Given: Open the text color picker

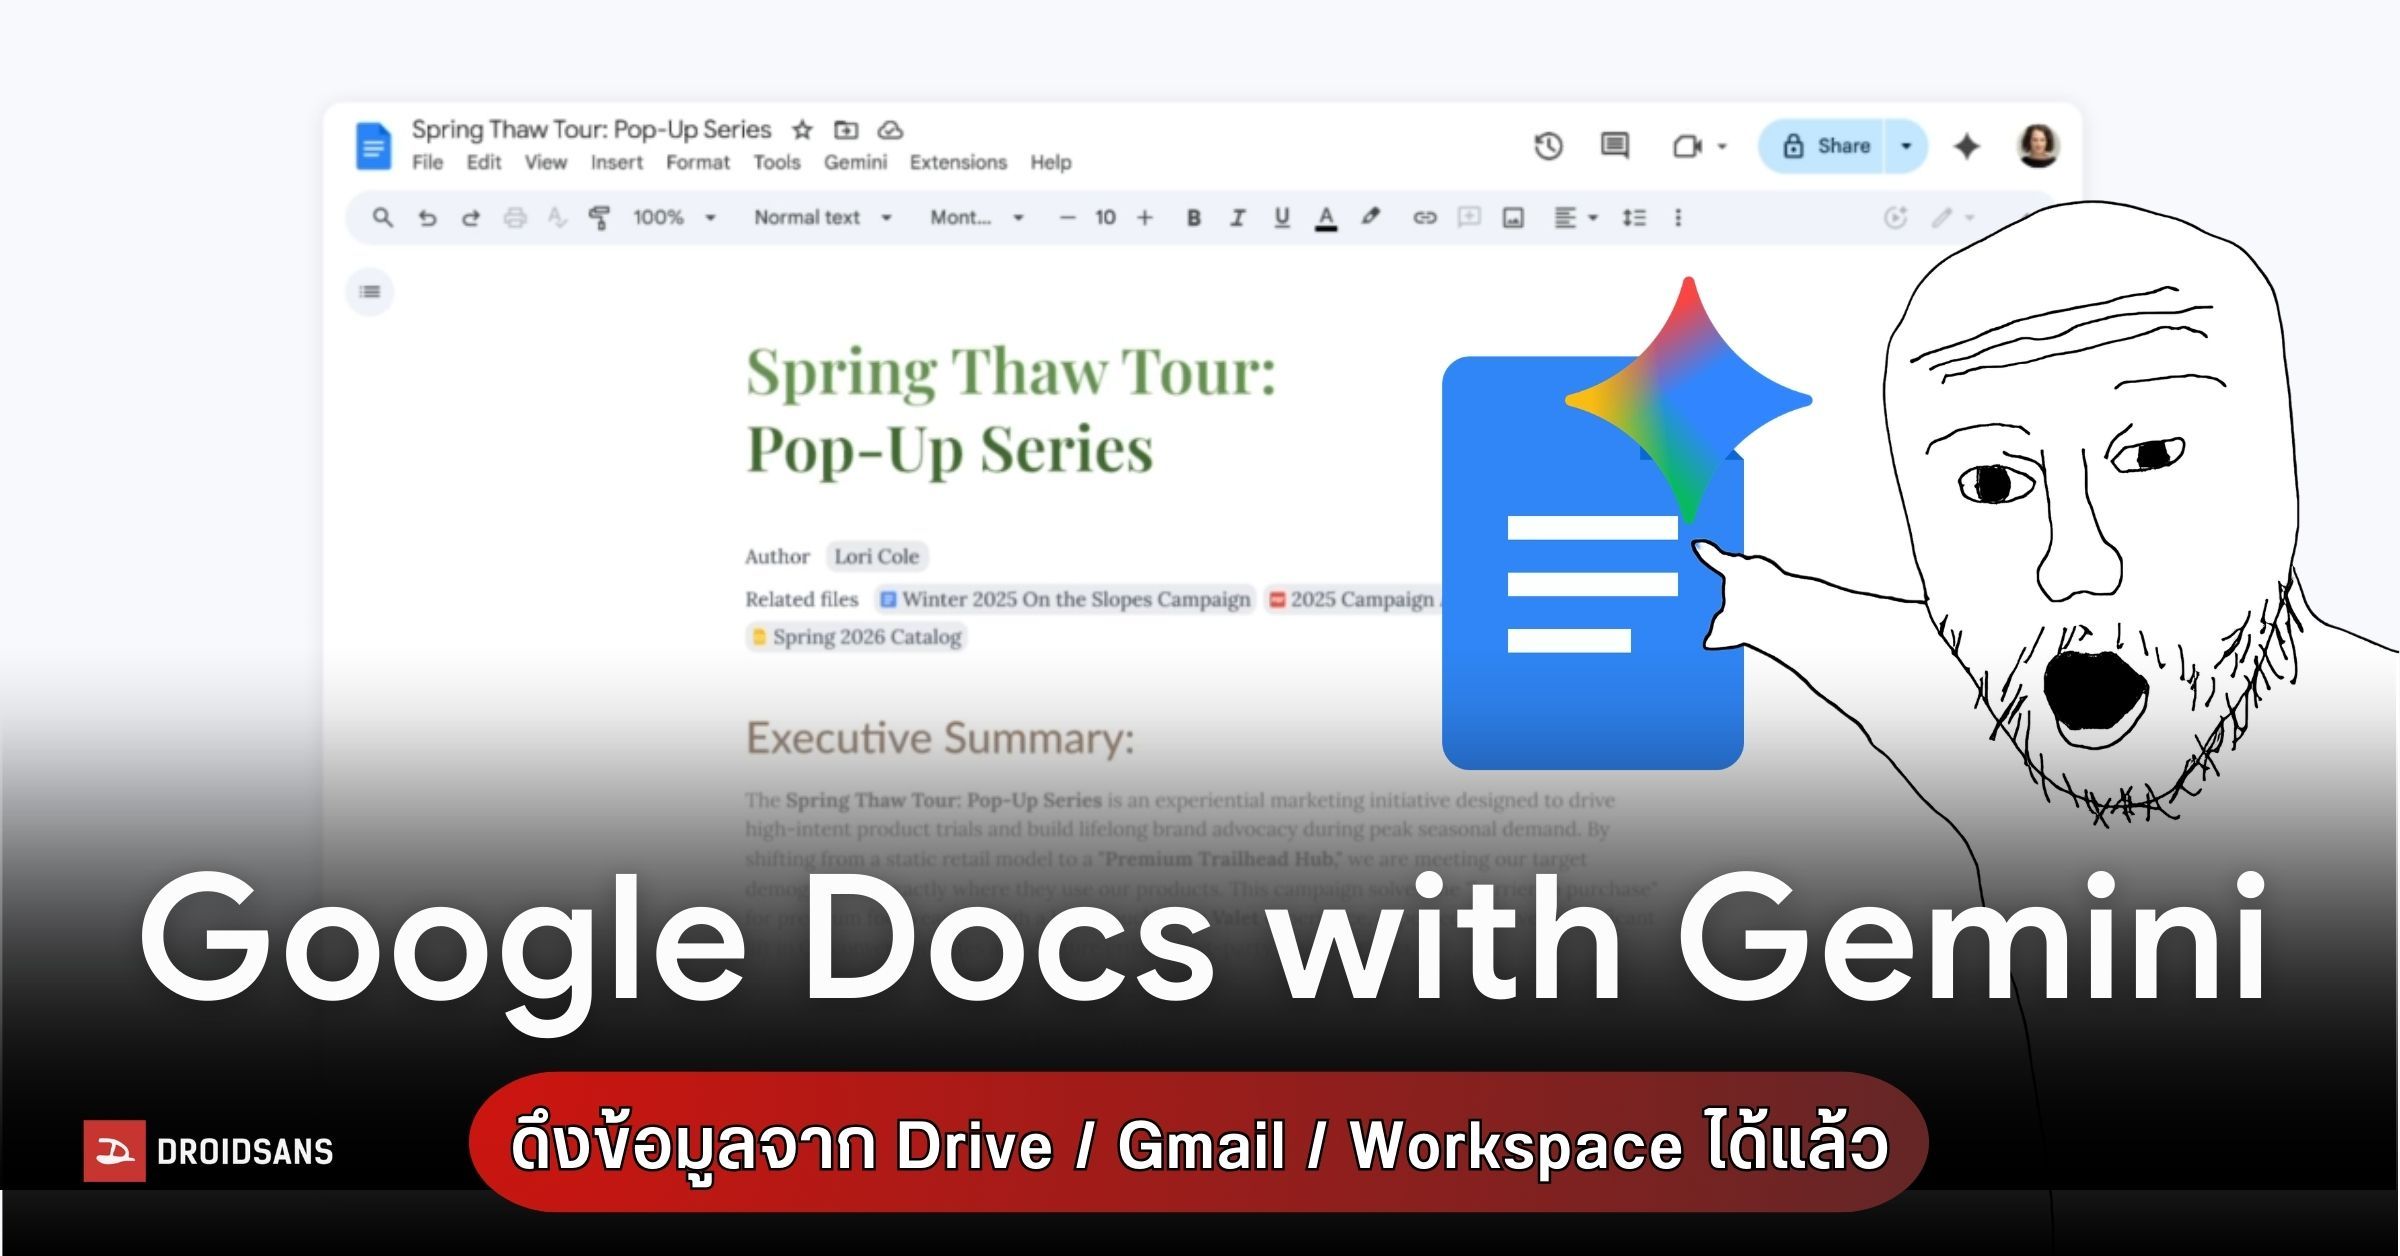Looking at the screenshot, I should [1326, 218].
